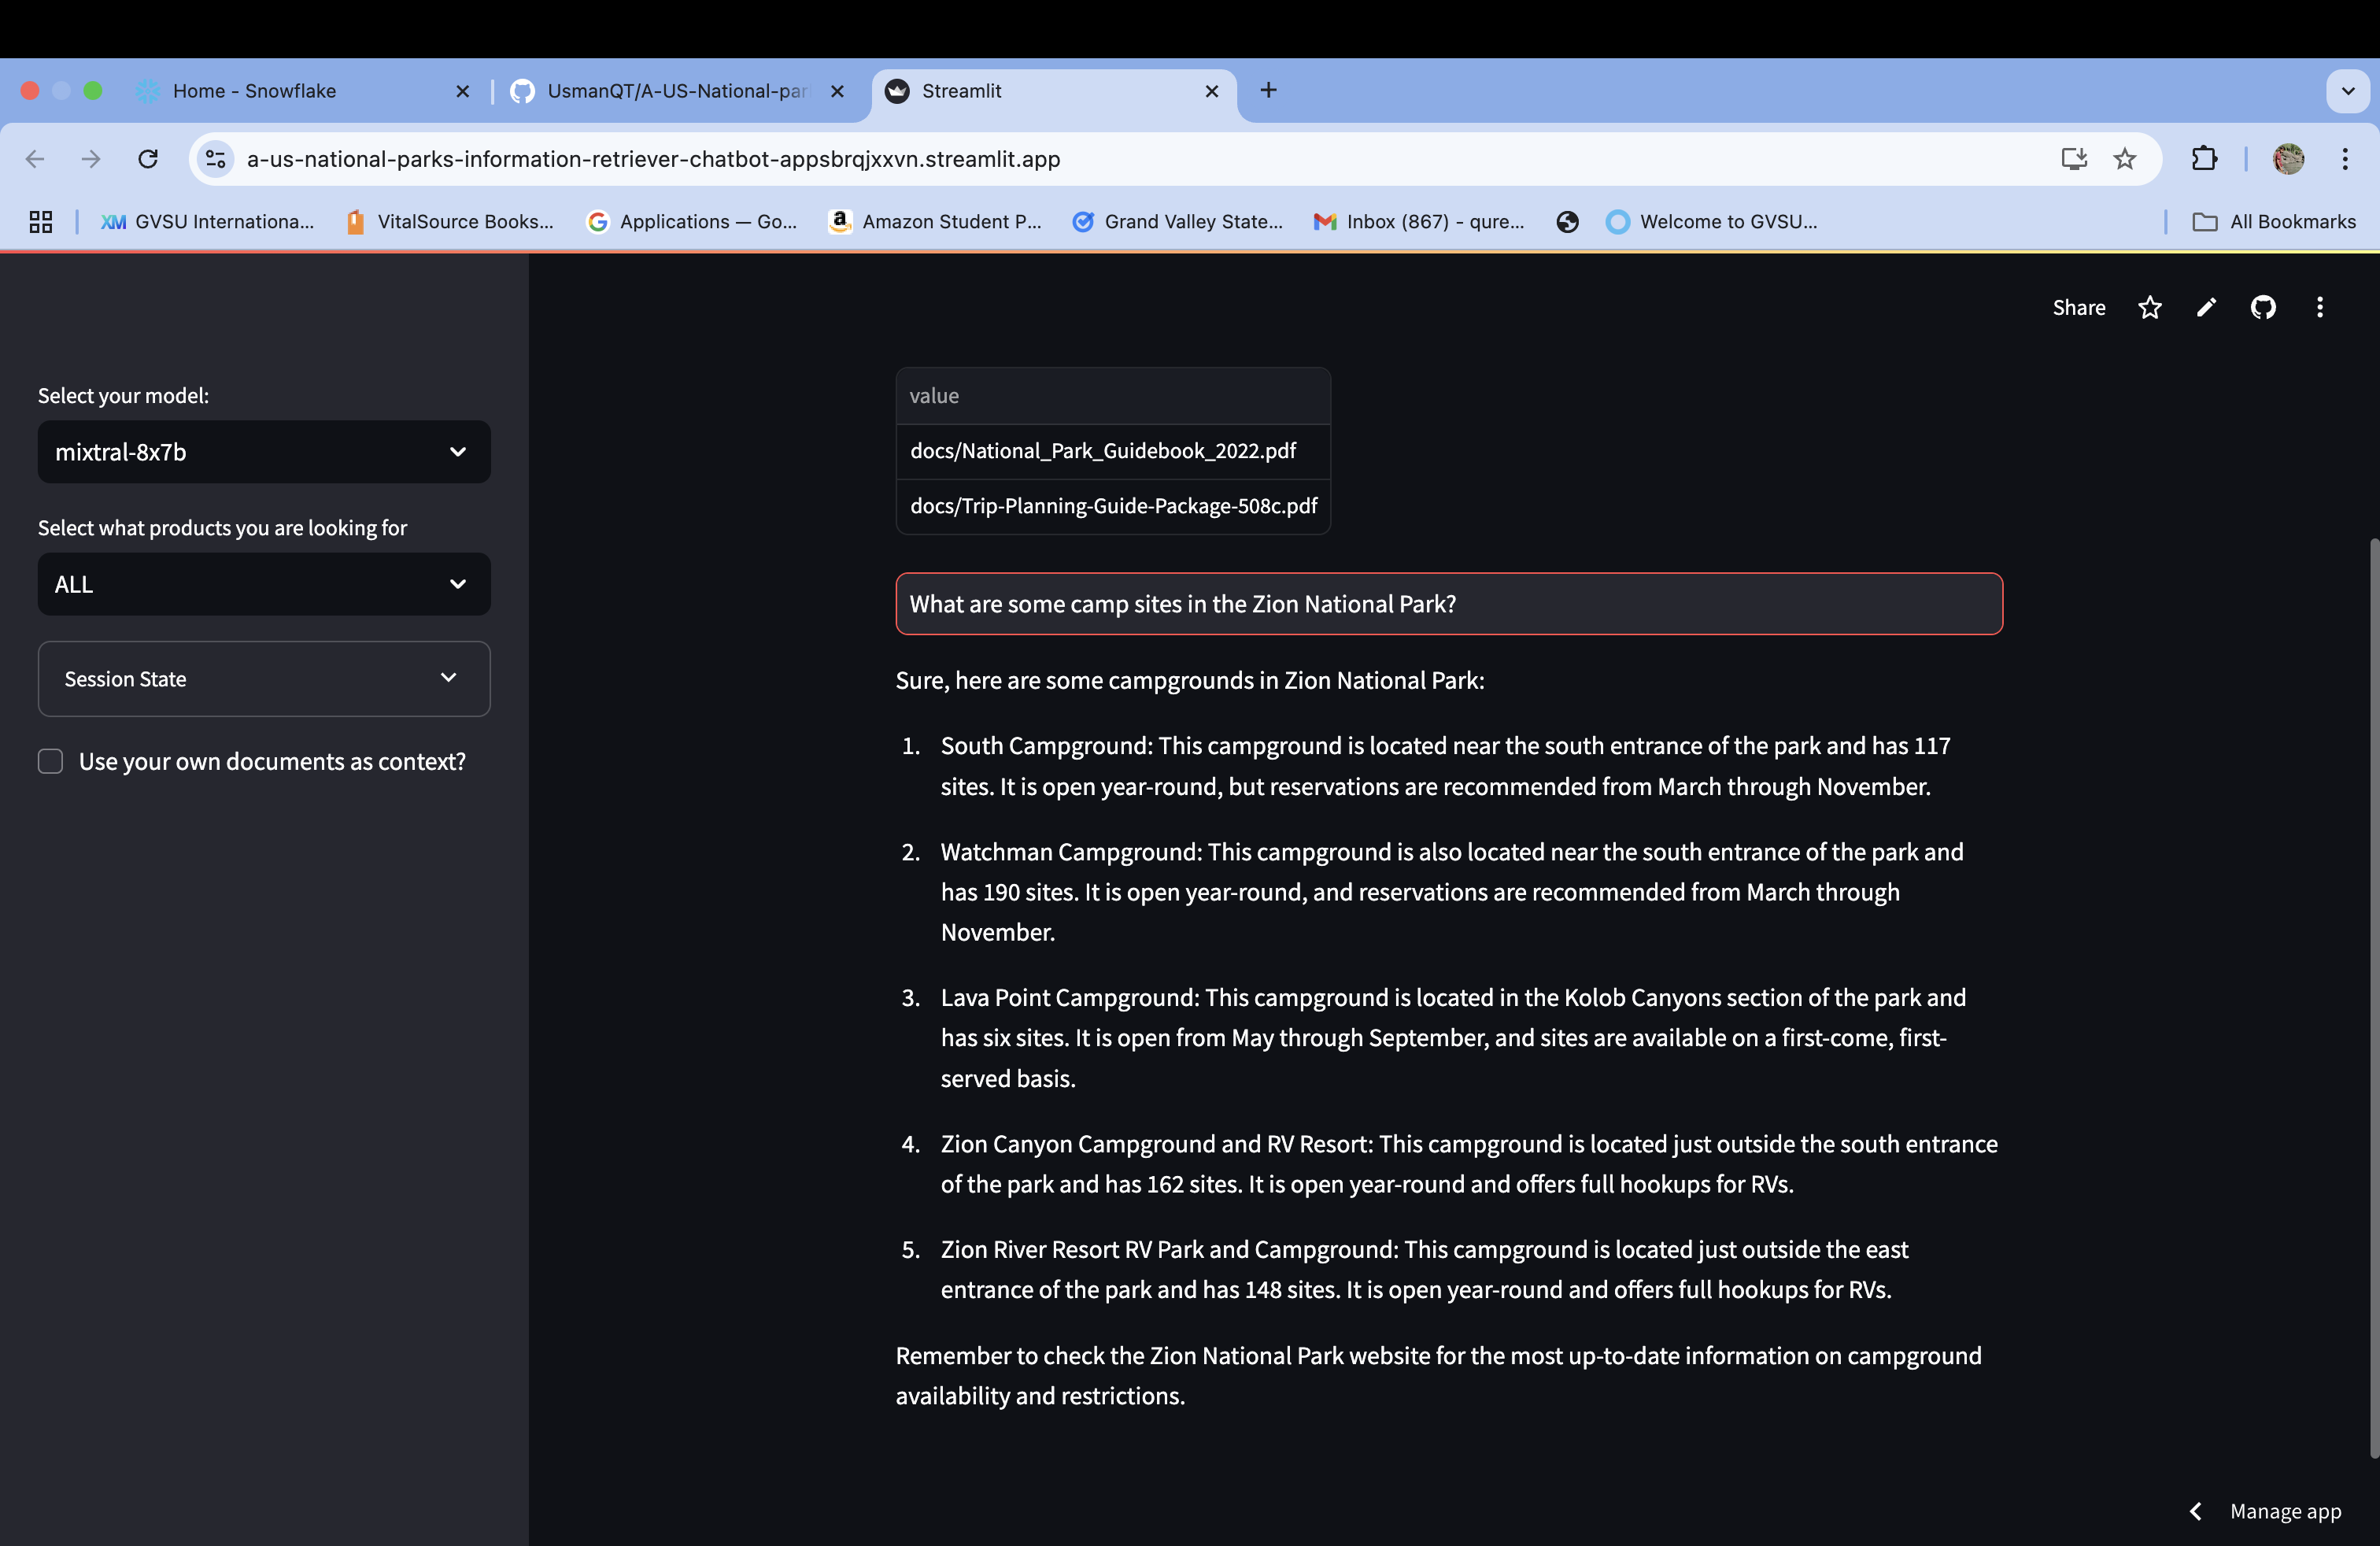Open the Streamlit three-dot app menu
Screen dimensions: 2380x1546
[x=2319, y=308]
